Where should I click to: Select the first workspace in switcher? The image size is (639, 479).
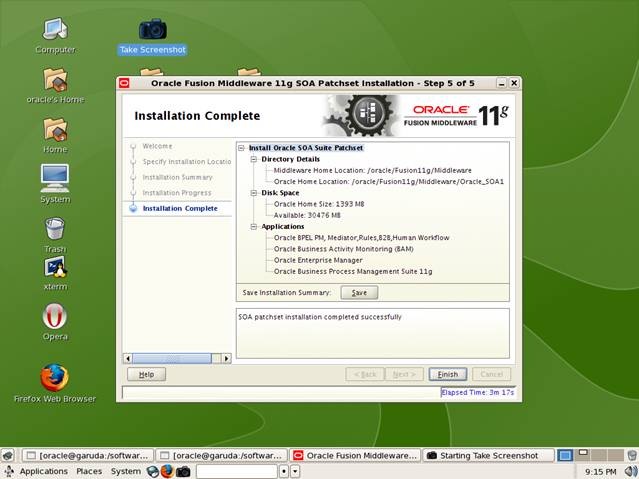pyautogui.click(x=565, y=455)
